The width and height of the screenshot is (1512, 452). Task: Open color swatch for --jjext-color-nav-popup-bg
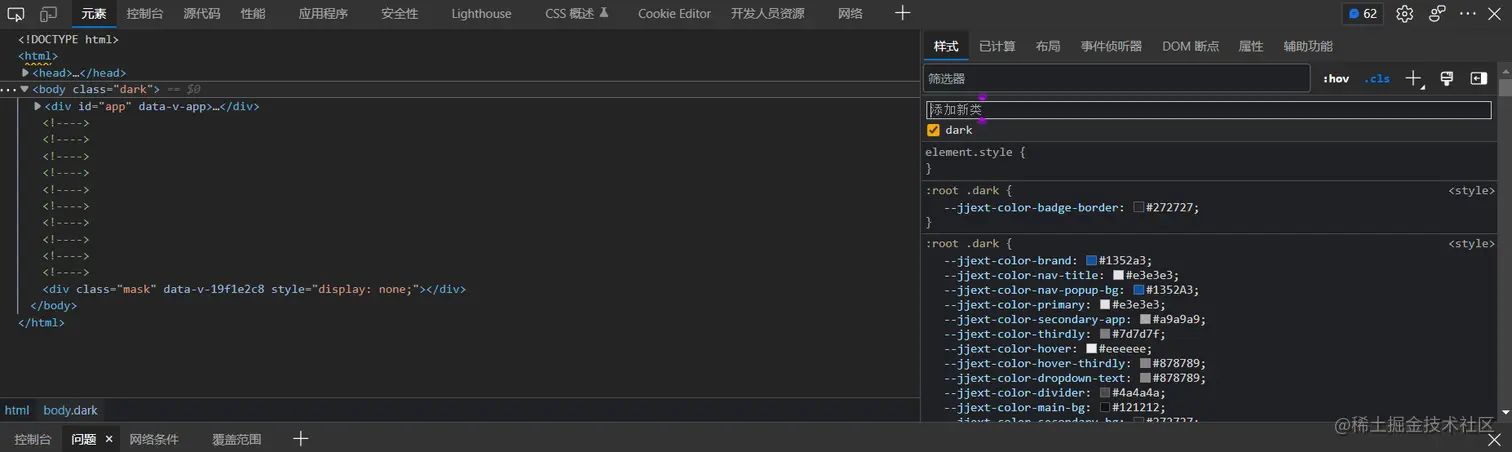pos(1139,290)
